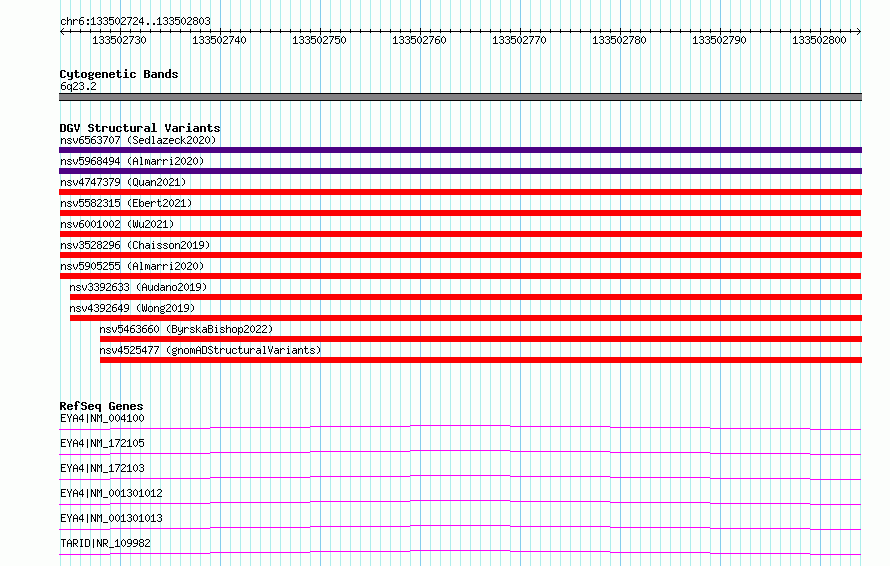Open the nsv4392649 (Wong2019) label
Viewport: 890px width, 566px height.
tap(132, 308)
